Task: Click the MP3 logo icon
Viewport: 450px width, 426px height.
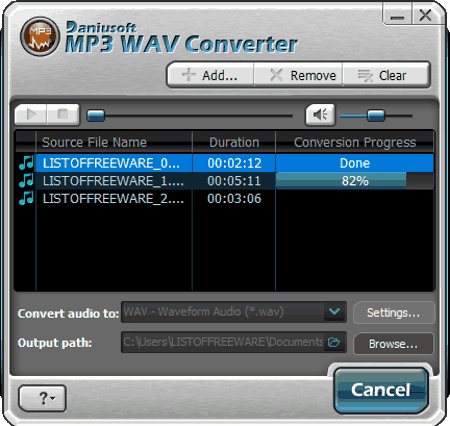Action: coord(40,36)
